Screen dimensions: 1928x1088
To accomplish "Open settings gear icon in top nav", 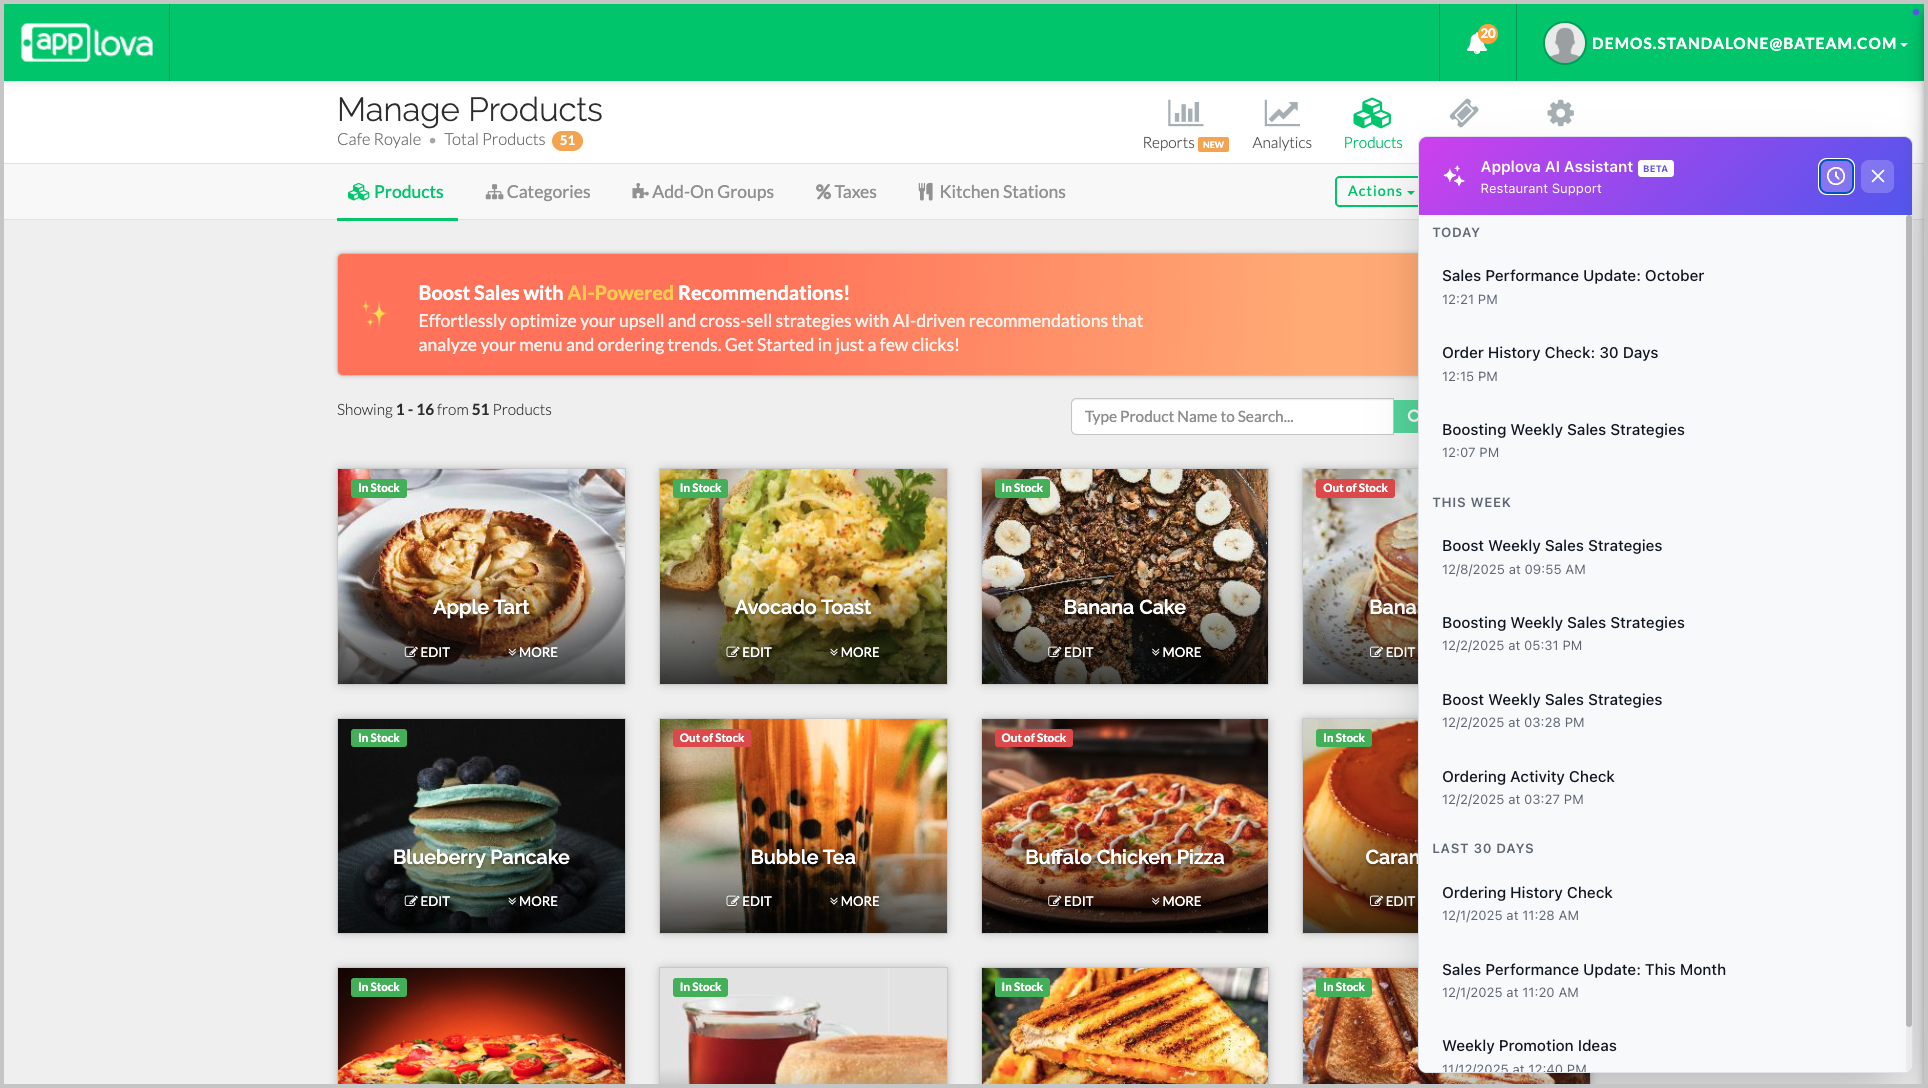I will coord(1560,113).
